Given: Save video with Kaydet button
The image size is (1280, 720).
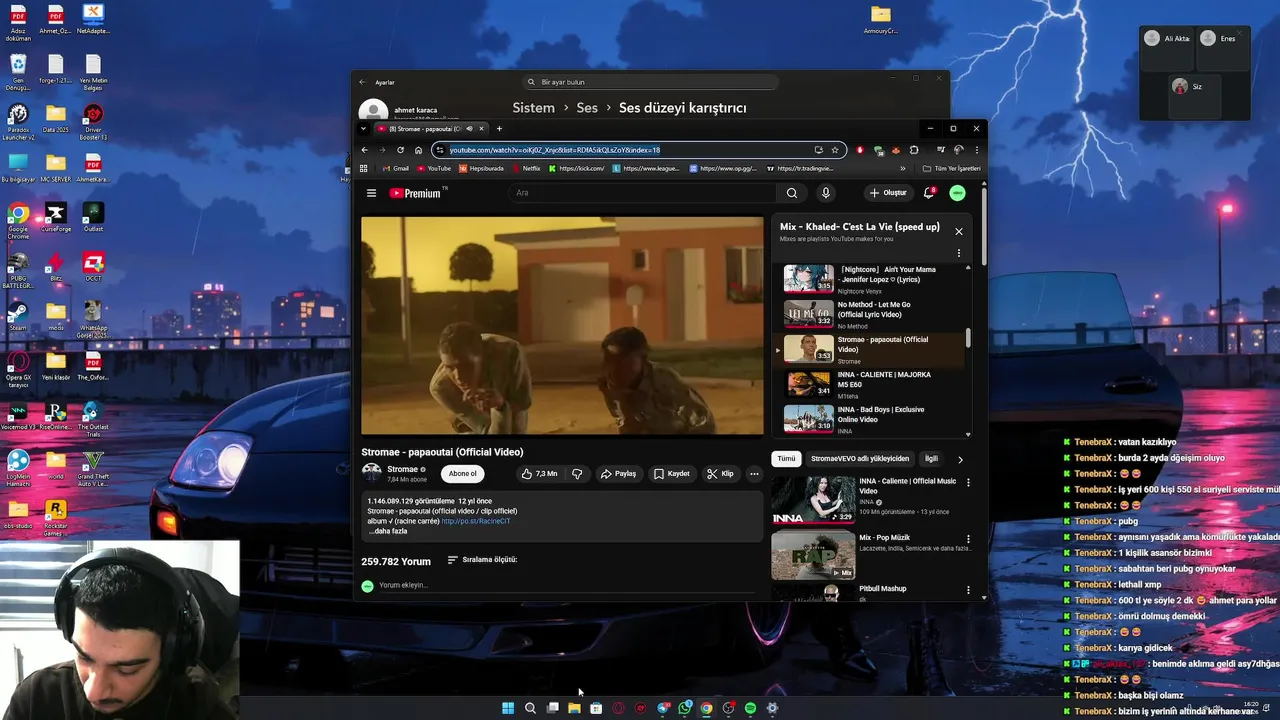Looking at the screenshot, I should (672, 474).
